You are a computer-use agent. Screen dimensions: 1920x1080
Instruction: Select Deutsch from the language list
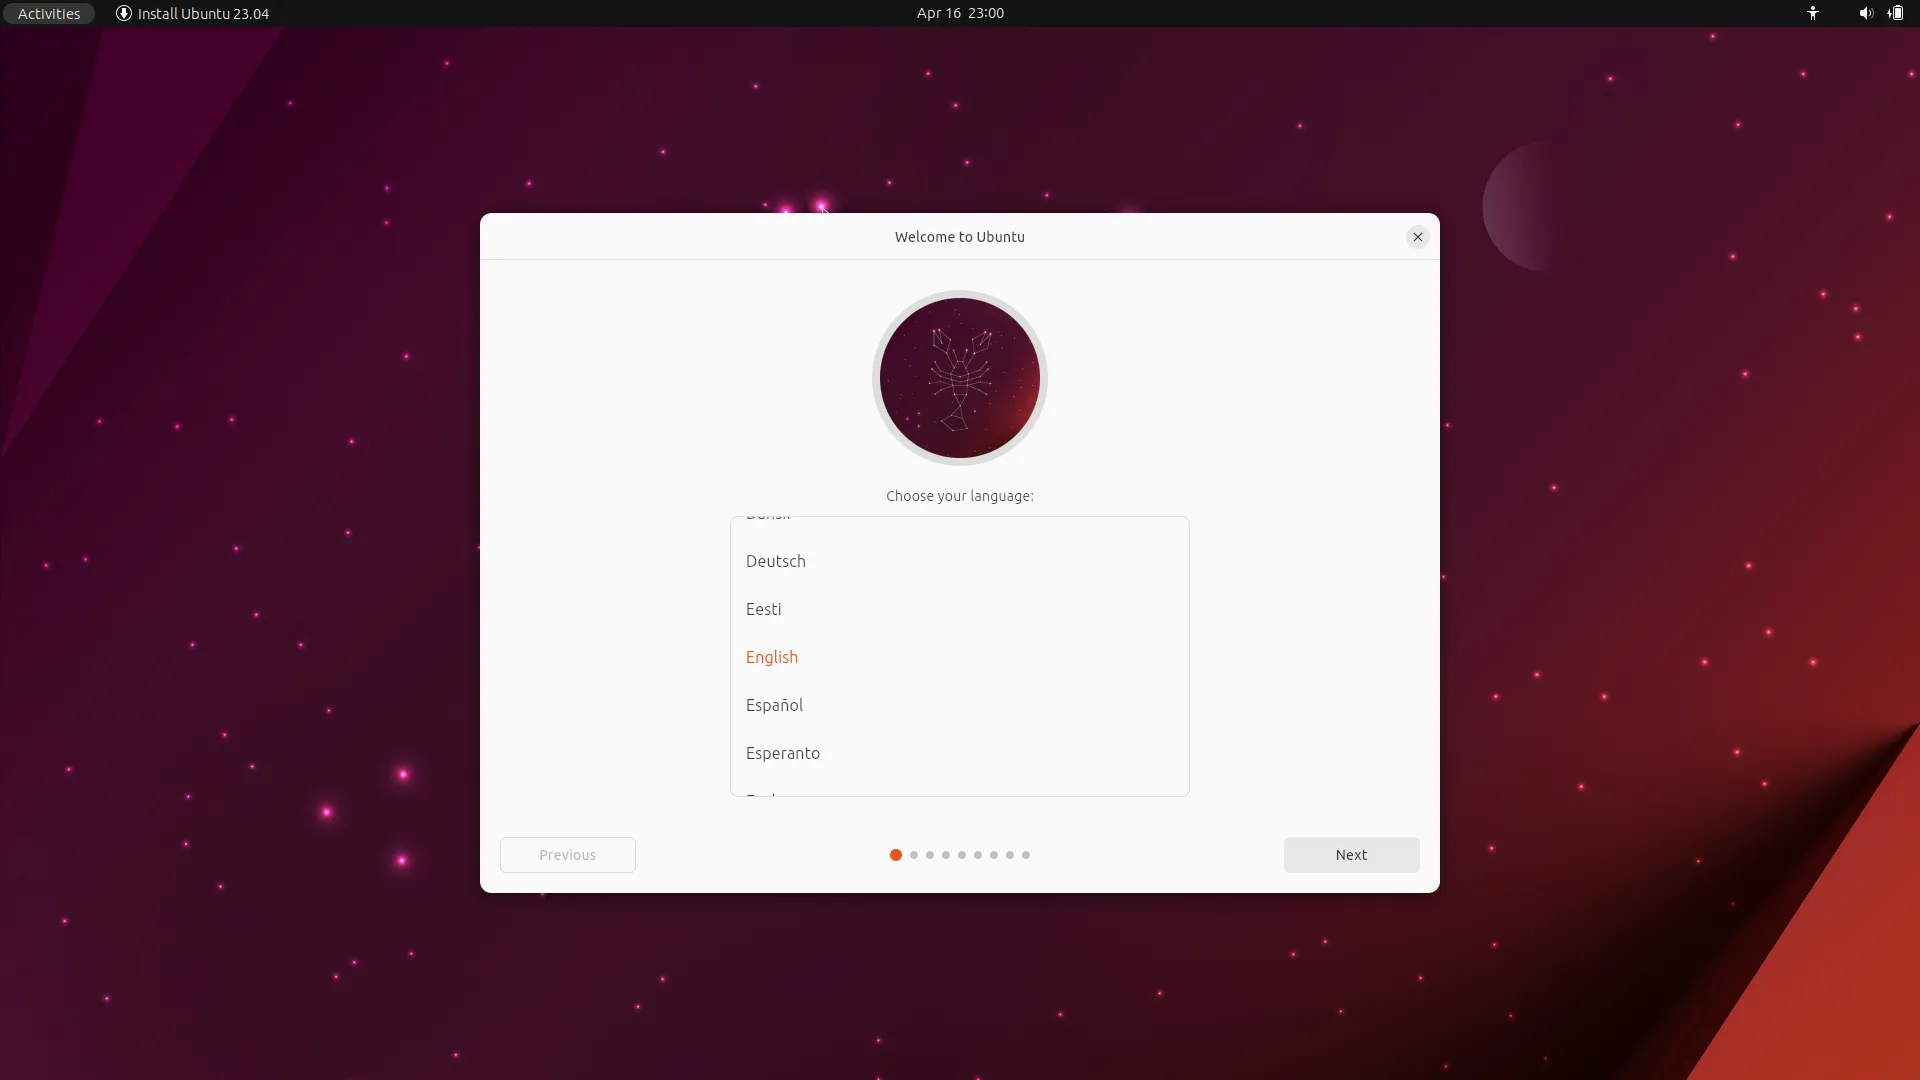(x=775, y=561)
